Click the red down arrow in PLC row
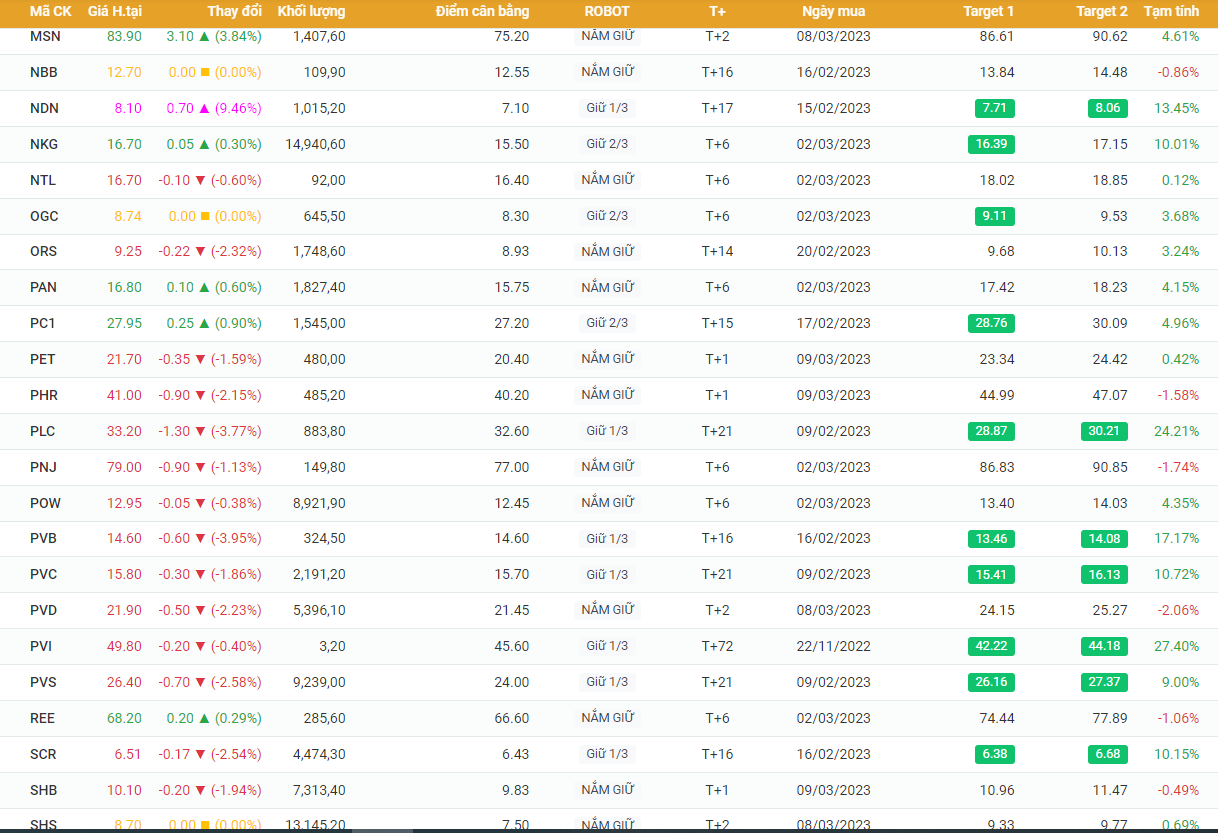This screenshot has width=1218, height=833. coord(200,431)
